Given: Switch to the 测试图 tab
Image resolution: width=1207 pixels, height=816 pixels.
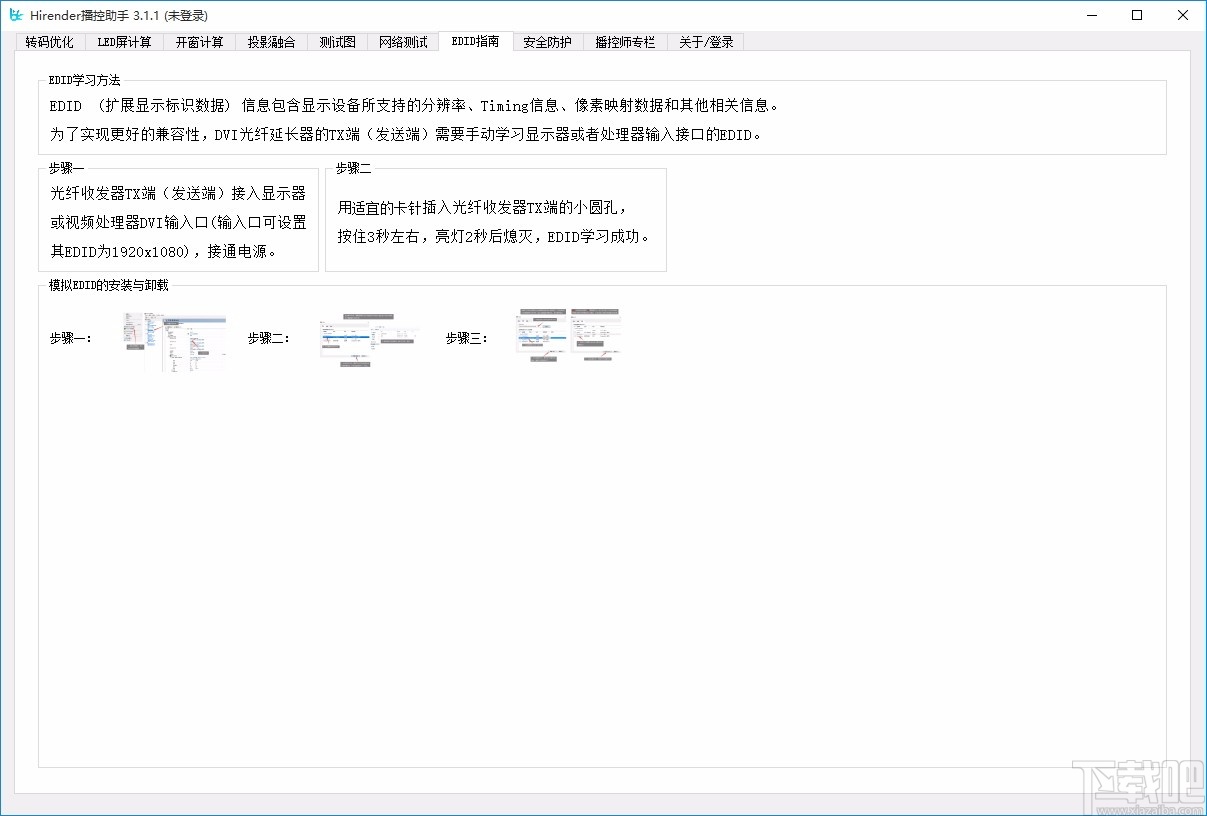Looking at the screenshot, I should 336,41.
